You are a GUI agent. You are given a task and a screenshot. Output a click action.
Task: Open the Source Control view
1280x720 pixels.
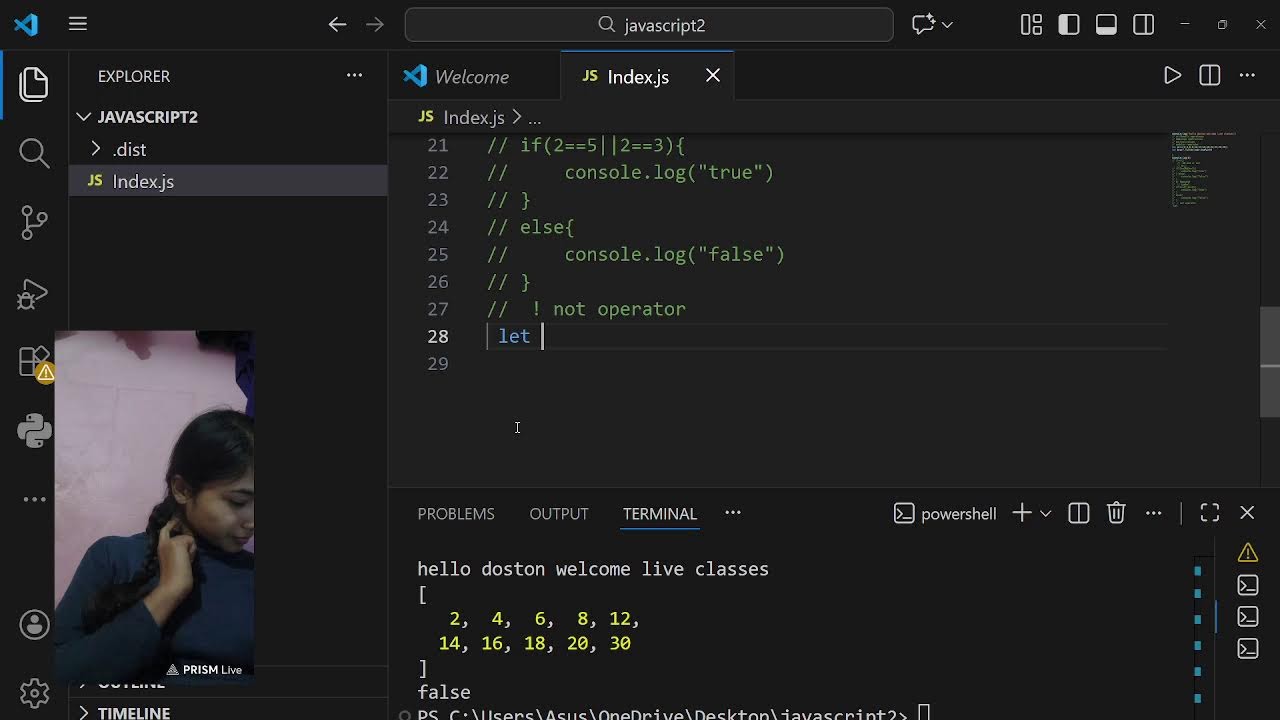pos(34,223)
